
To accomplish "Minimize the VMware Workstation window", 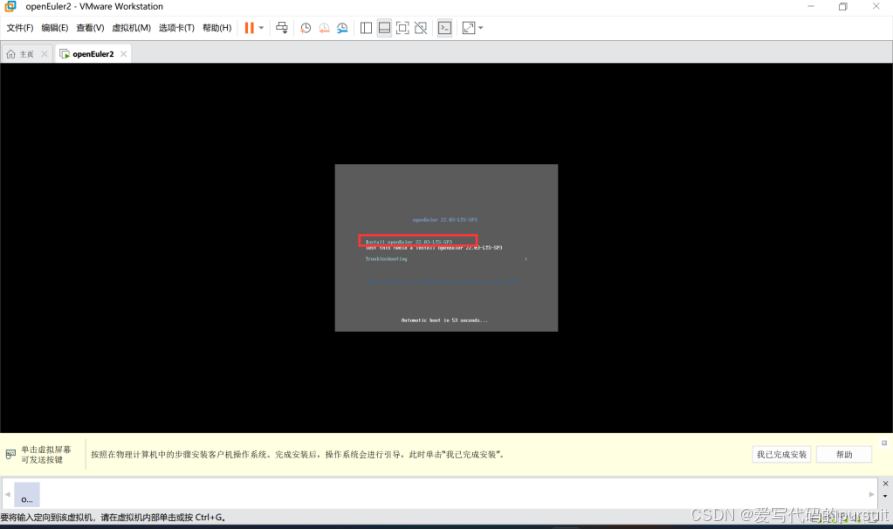I will click(x=811, y=6).
